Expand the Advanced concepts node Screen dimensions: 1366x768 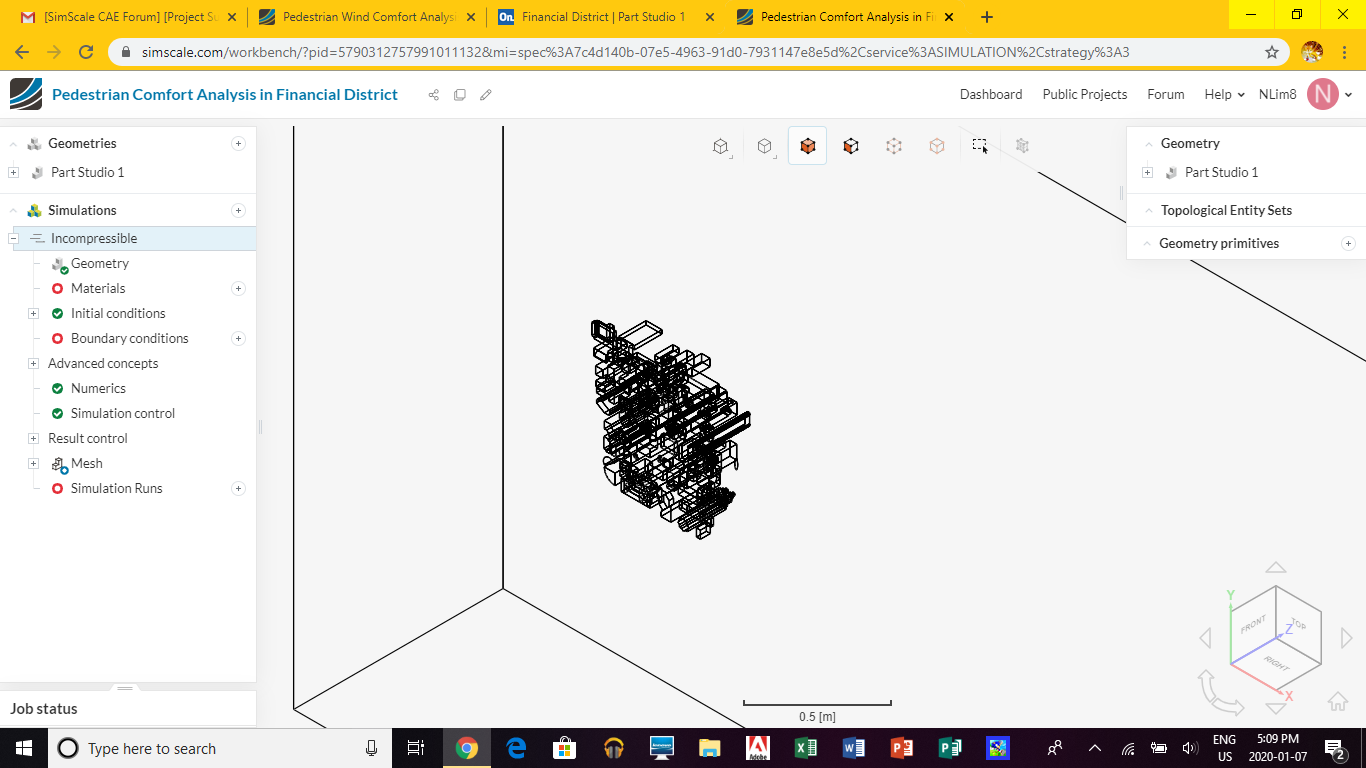coord(33,363)
